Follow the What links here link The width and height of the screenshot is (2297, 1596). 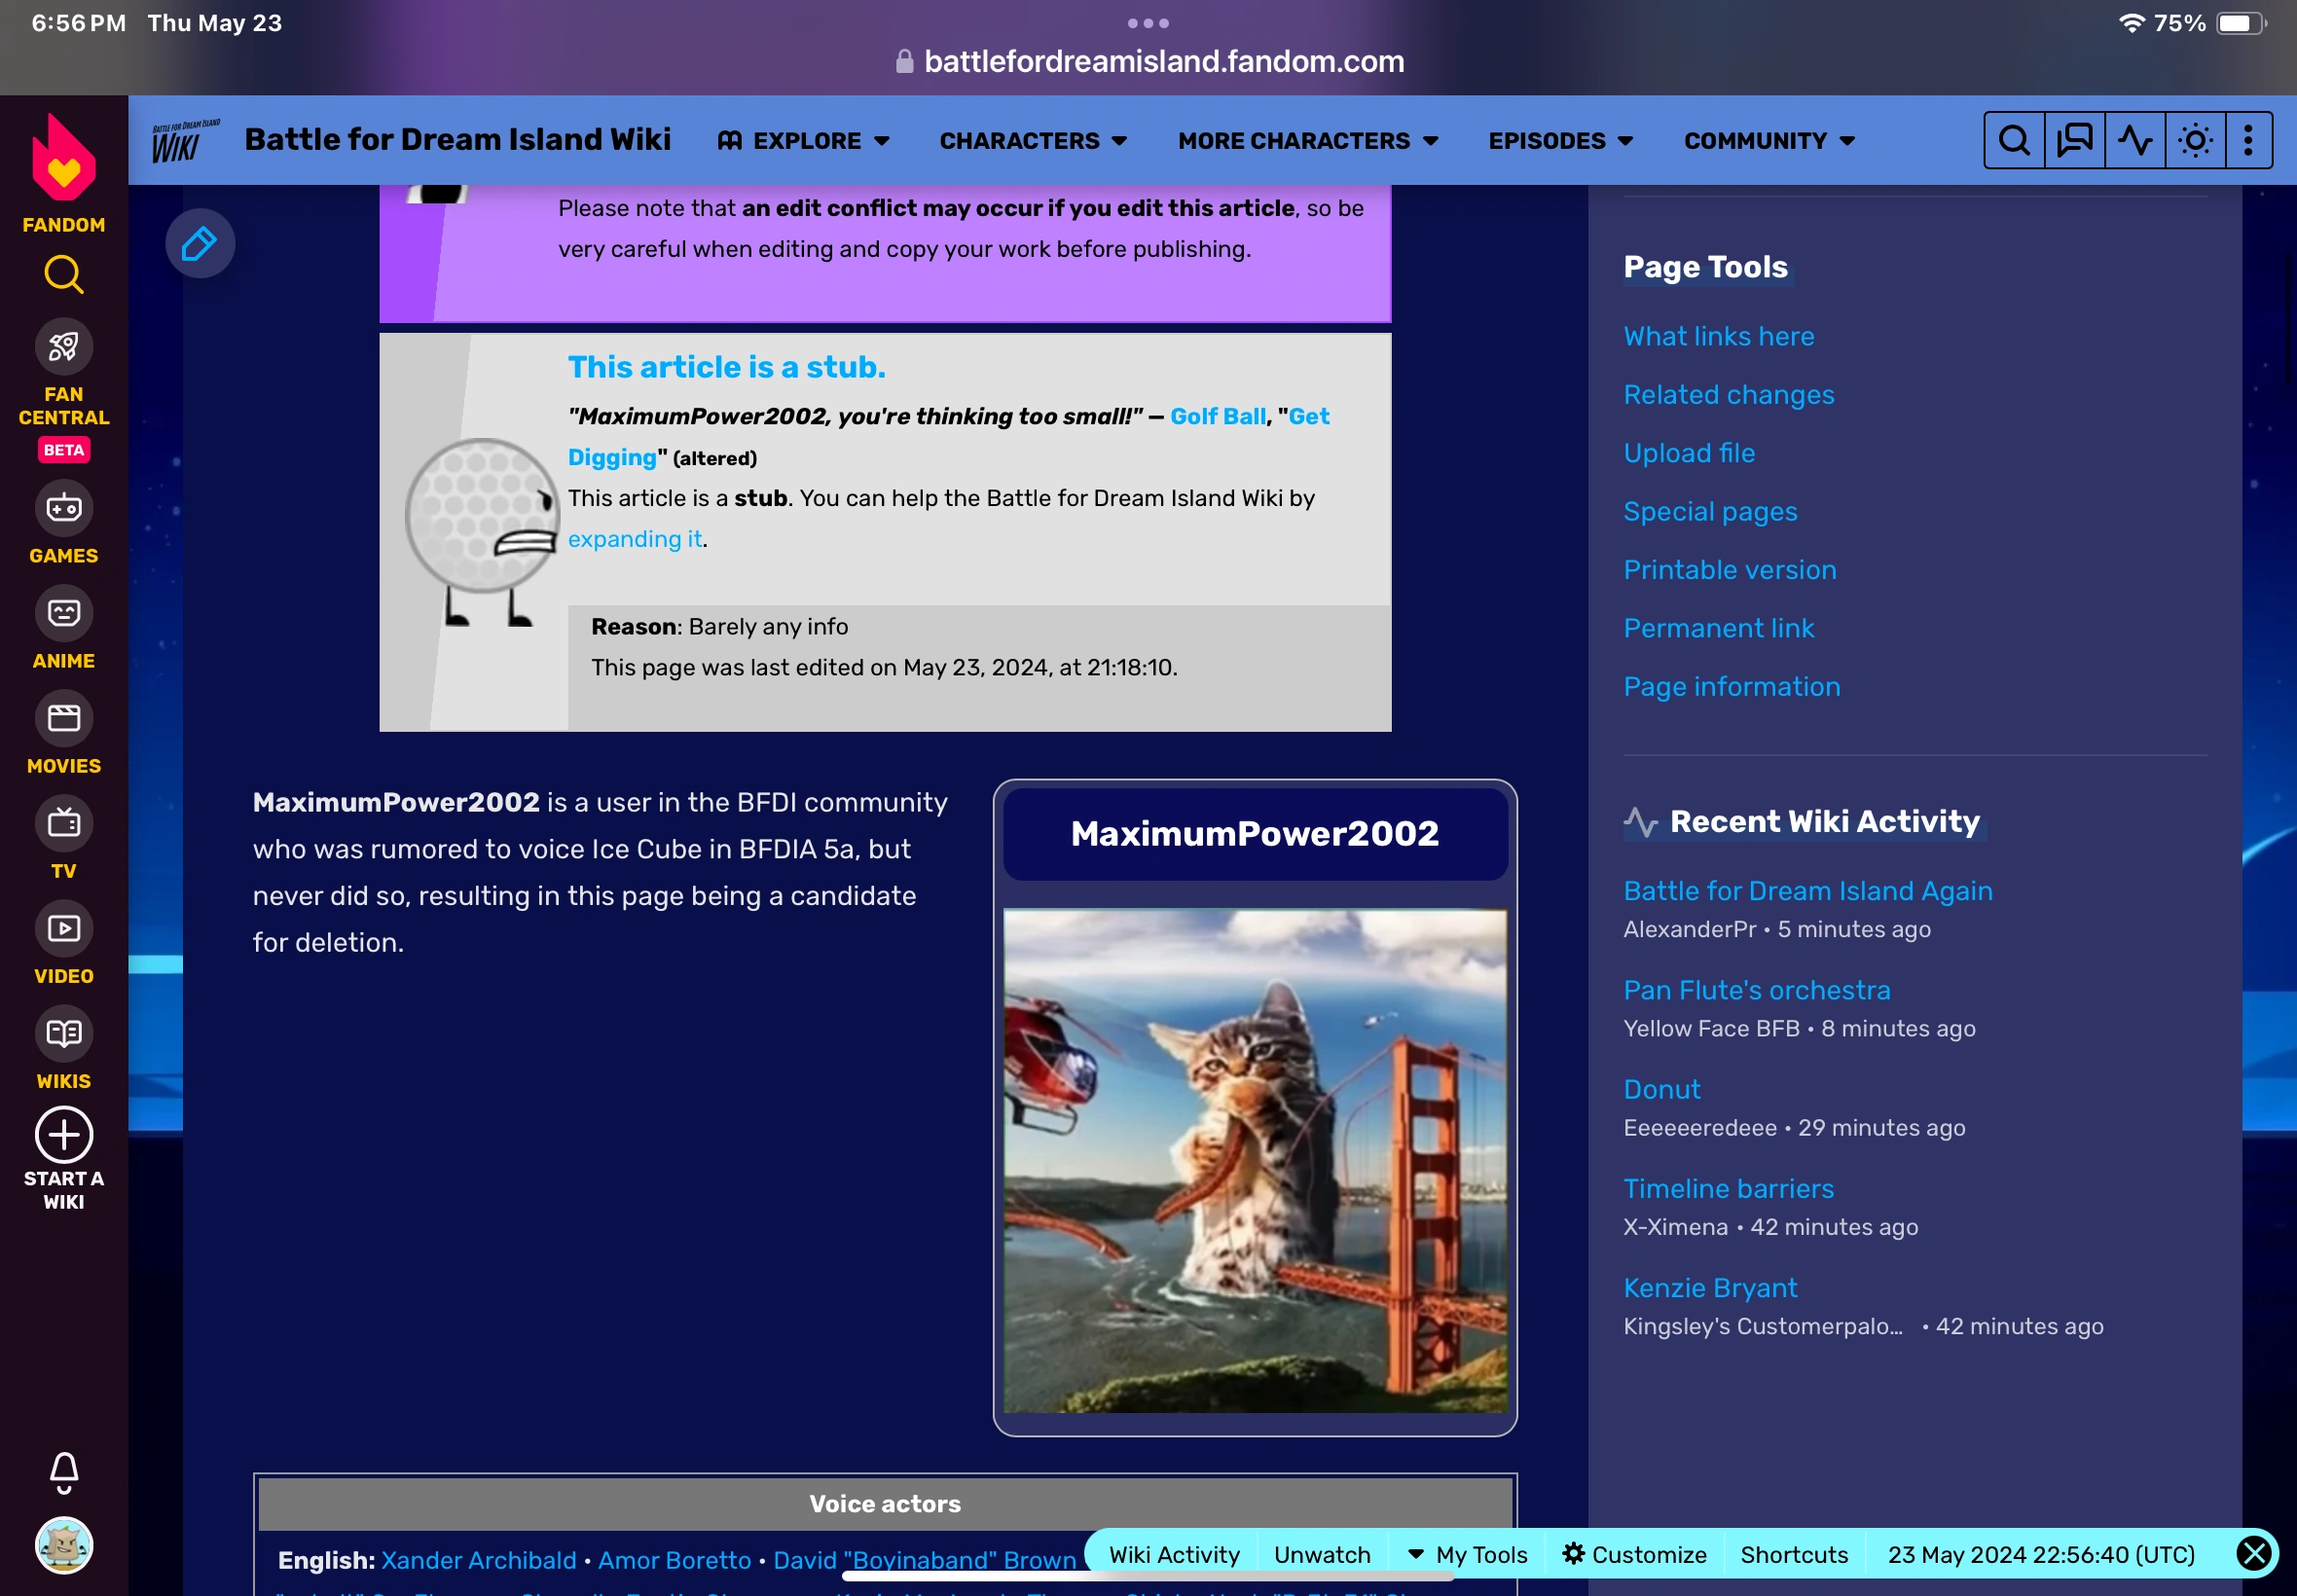tap(1718, 336)
